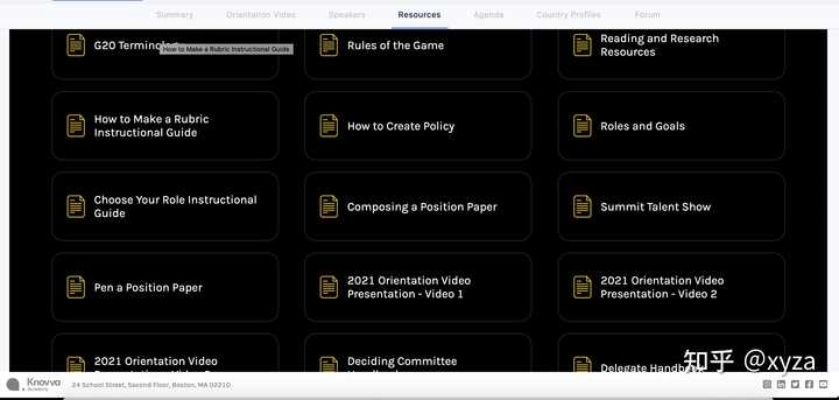Open the Facebook icon in the footer

(x=808, y=385)
